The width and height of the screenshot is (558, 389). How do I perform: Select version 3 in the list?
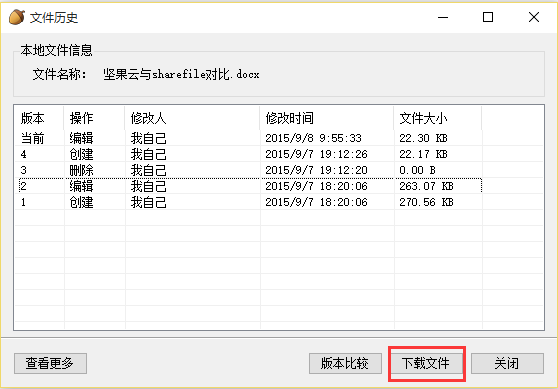coord(248,170)
